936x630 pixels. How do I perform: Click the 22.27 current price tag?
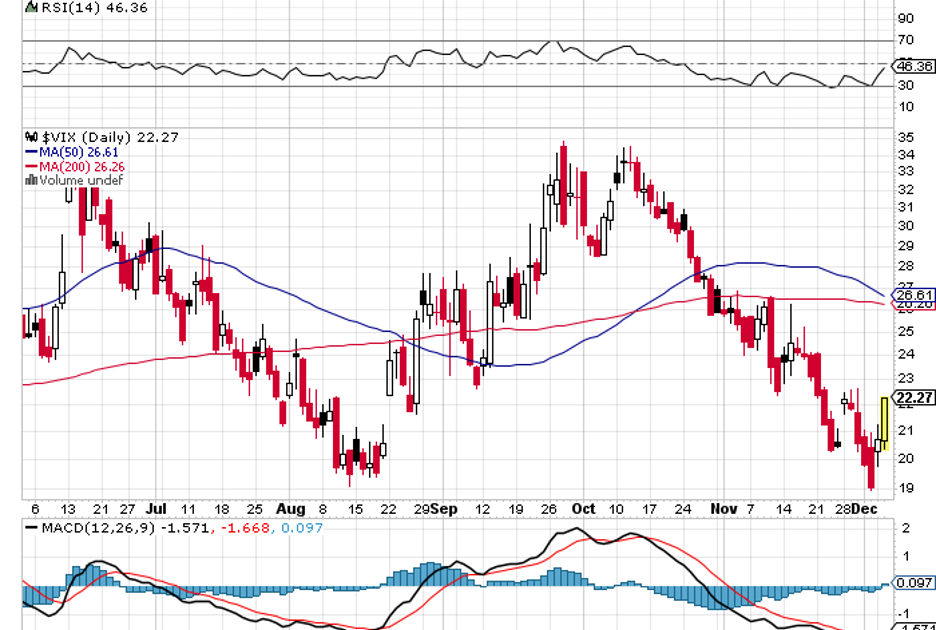click(x=915, y=400)
